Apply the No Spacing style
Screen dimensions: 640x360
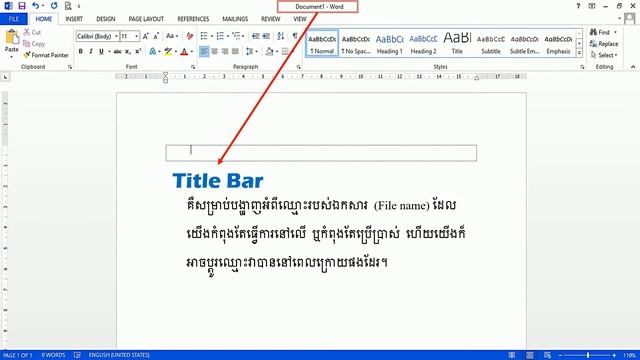[x=356, y=43]
